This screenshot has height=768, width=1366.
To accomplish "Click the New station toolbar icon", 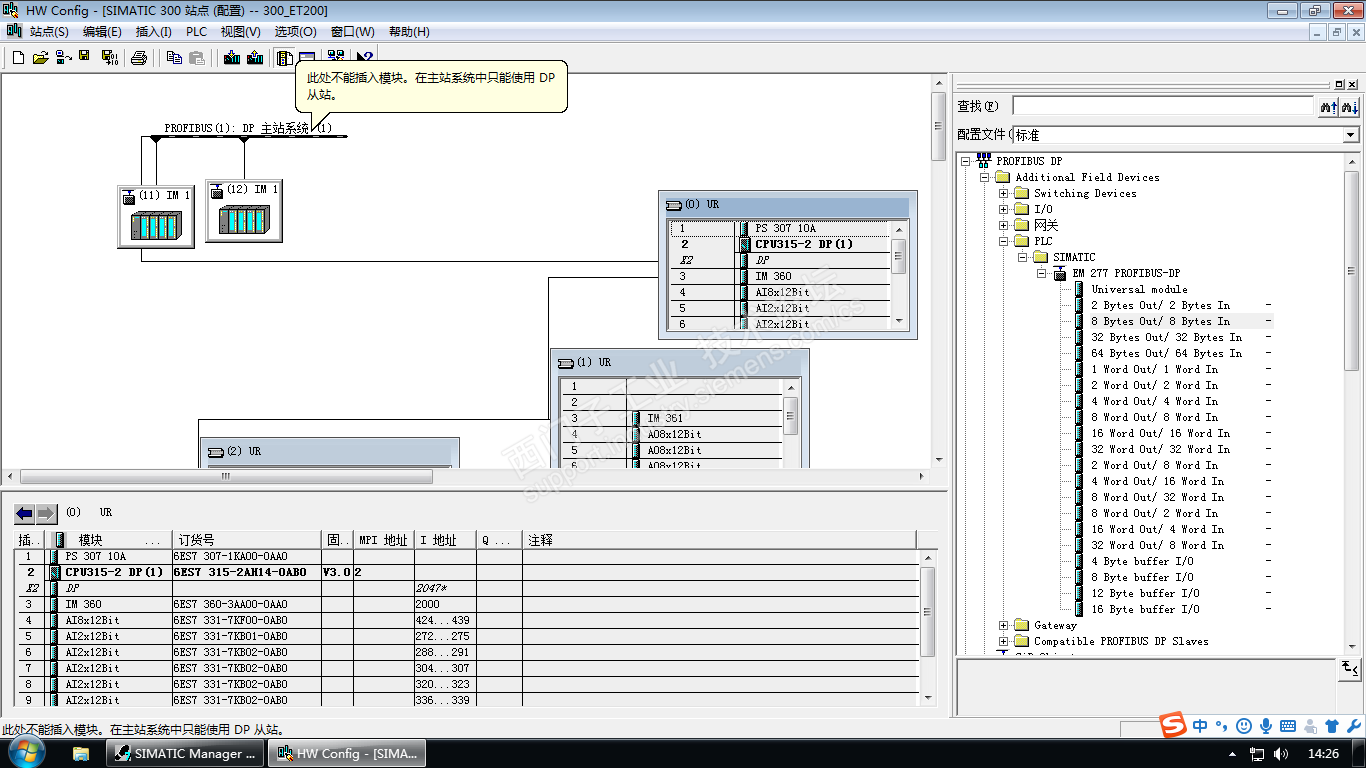I will click(x=18, y=58).
